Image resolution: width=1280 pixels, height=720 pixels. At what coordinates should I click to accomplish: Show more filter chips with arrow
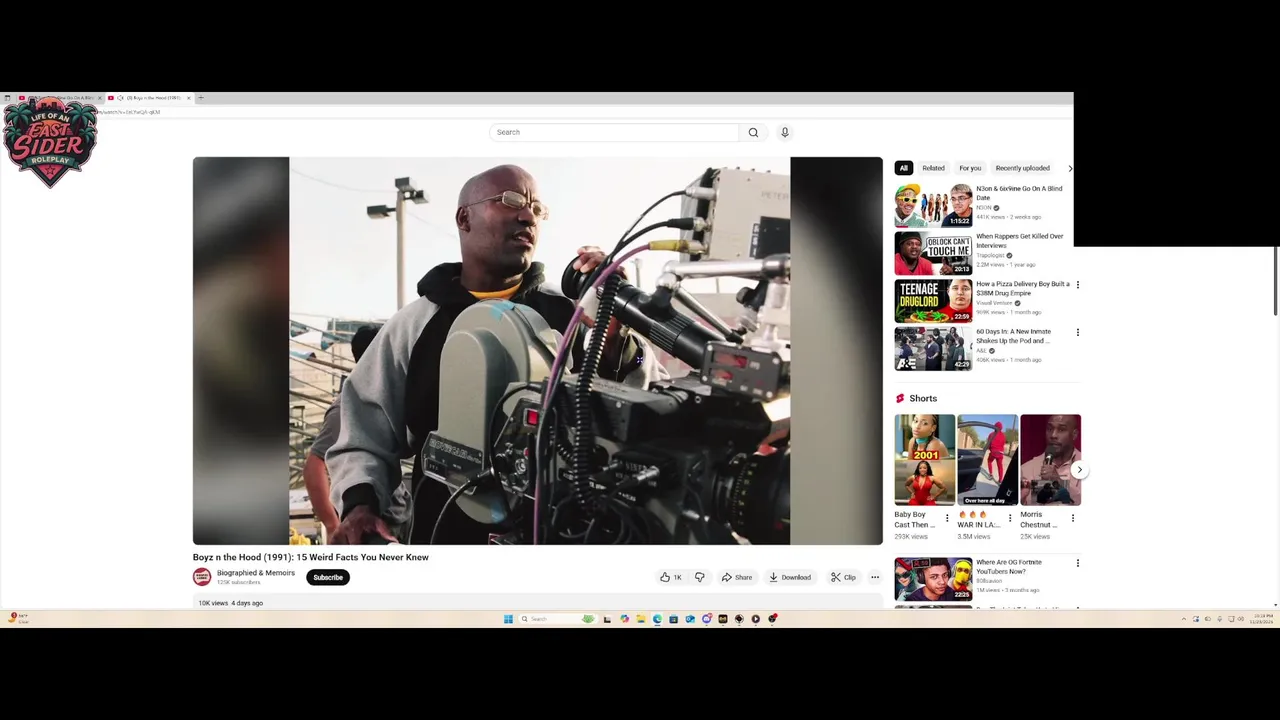[x=1070, y=168]
